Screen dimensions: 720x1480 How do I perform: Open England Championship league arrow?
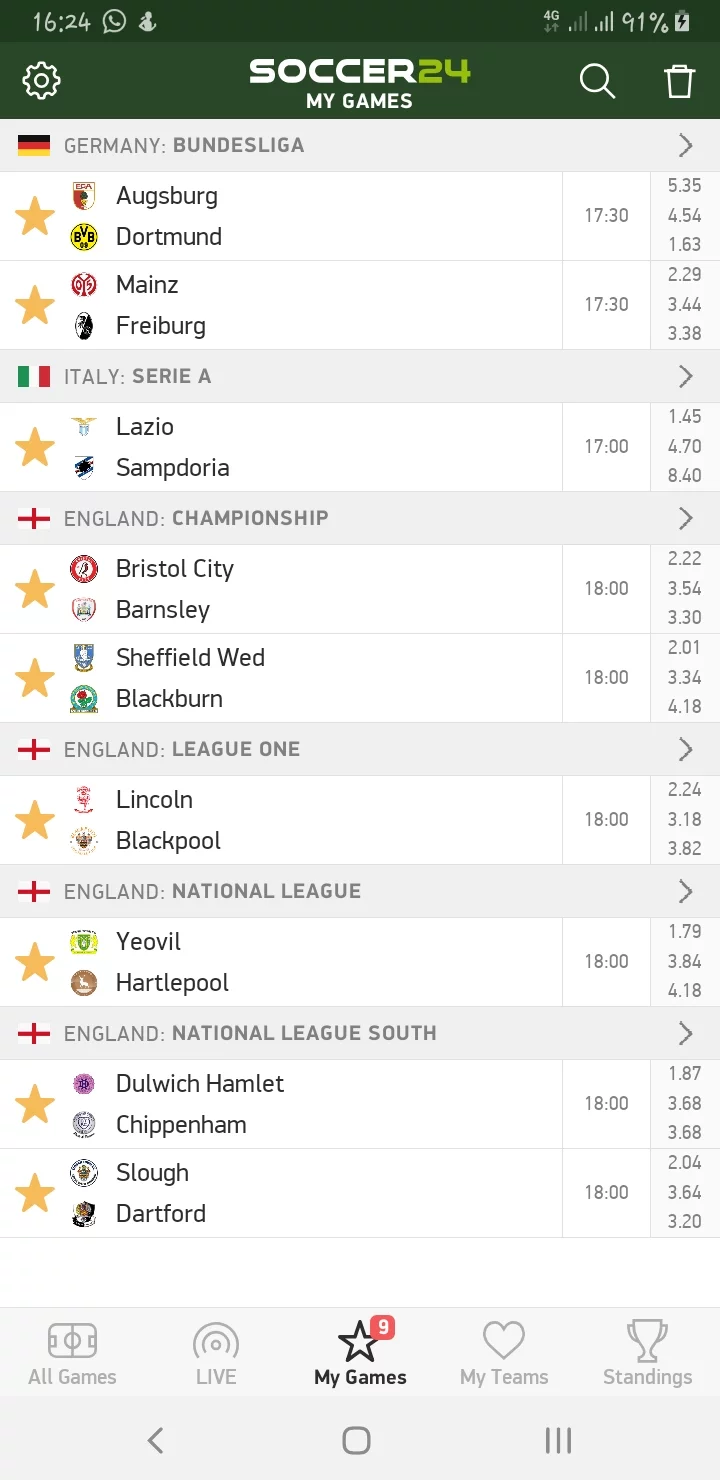(686, 518)
